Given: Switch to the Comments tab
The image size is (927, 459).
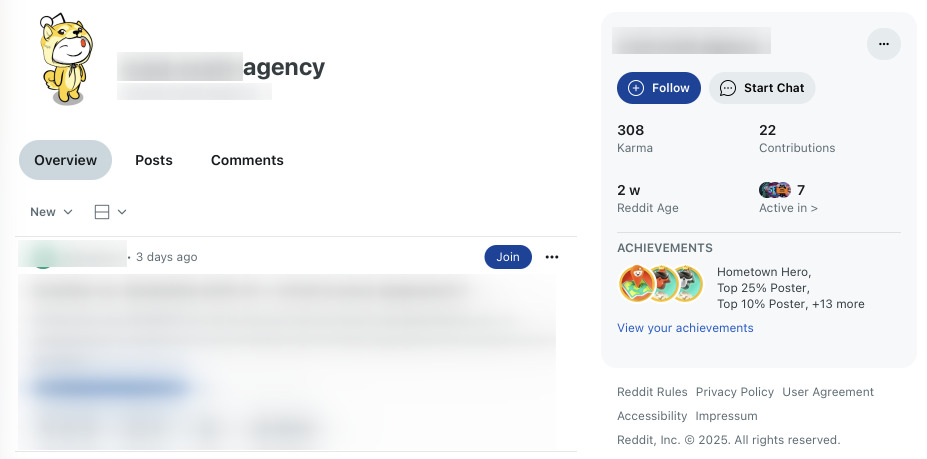Looking at the screenshot, I should [247, 160].
